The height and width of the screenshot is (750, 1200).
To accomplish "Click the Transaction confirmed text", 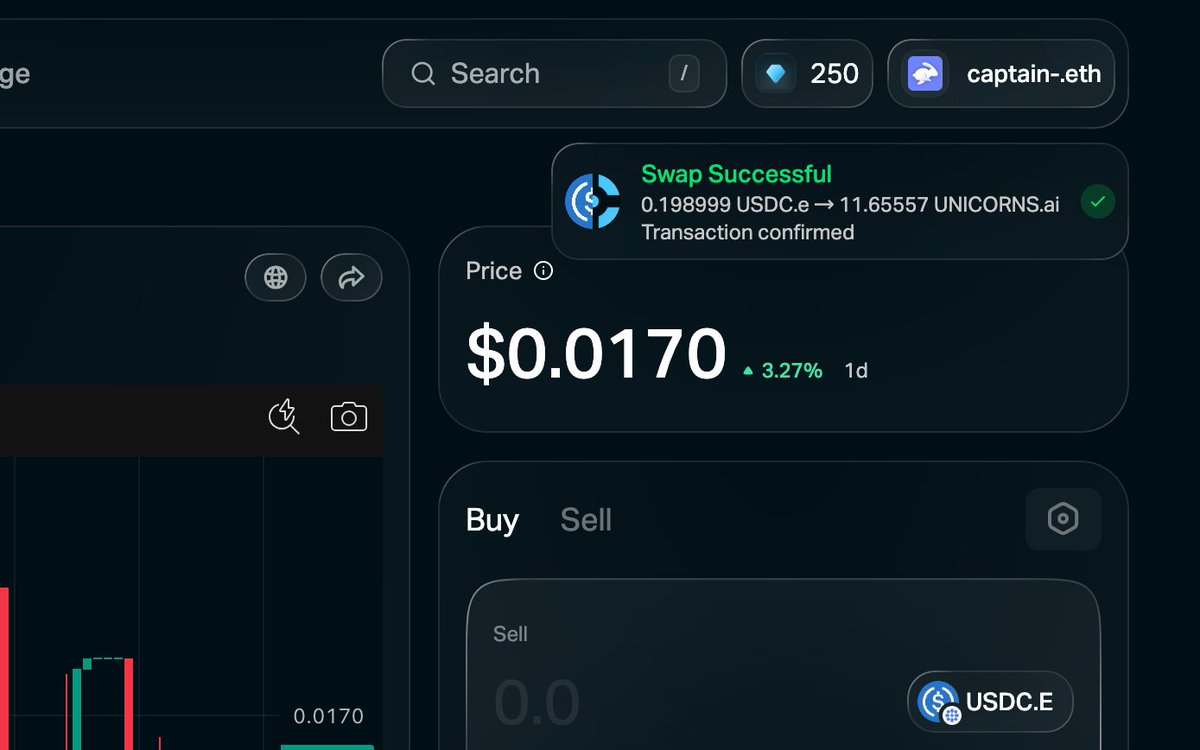I will tap(747, 232).
